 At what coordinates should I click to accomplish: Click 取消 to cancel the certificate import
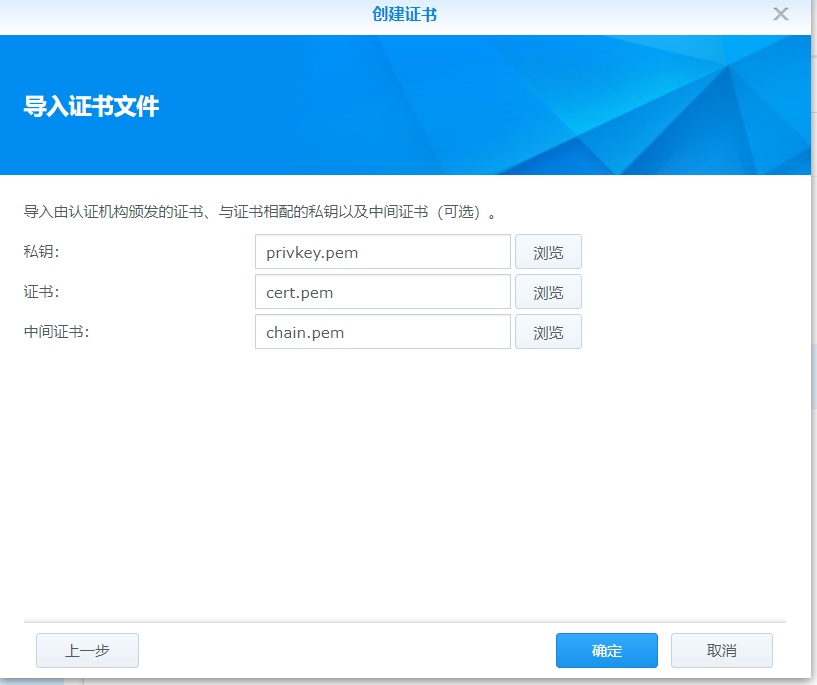pyautogui.click(x=721, y=650)
